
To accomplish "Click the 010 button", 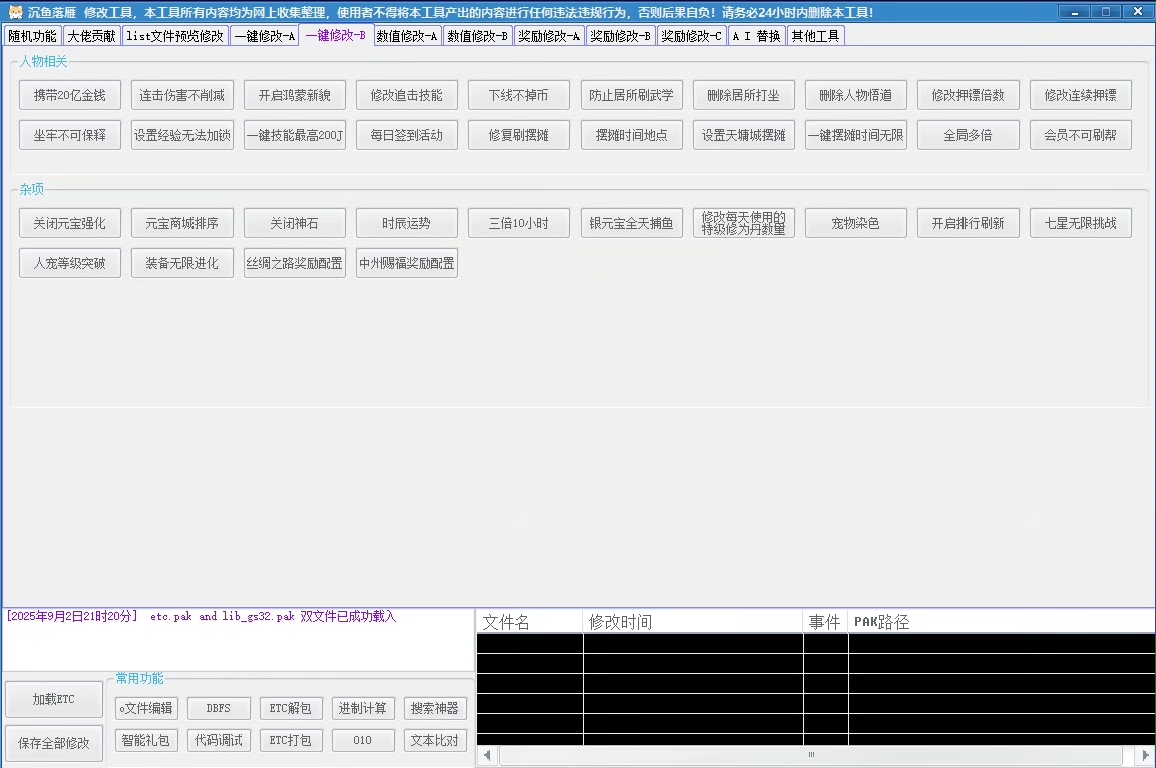I will pyautogui.click(x=363, y=740).
